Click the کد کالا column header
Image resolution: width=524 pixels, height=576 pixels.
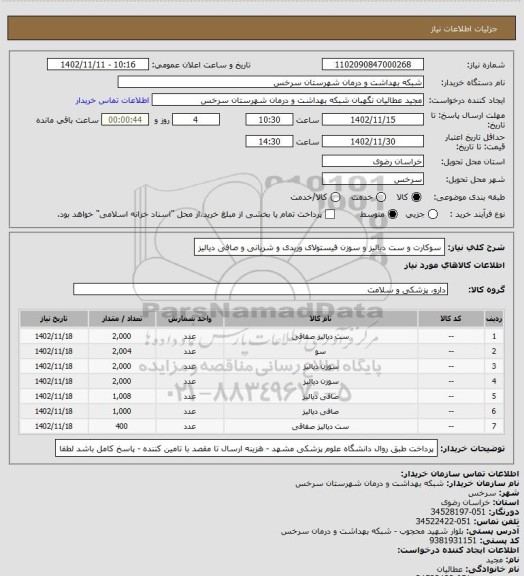click(x=451, y=318)
